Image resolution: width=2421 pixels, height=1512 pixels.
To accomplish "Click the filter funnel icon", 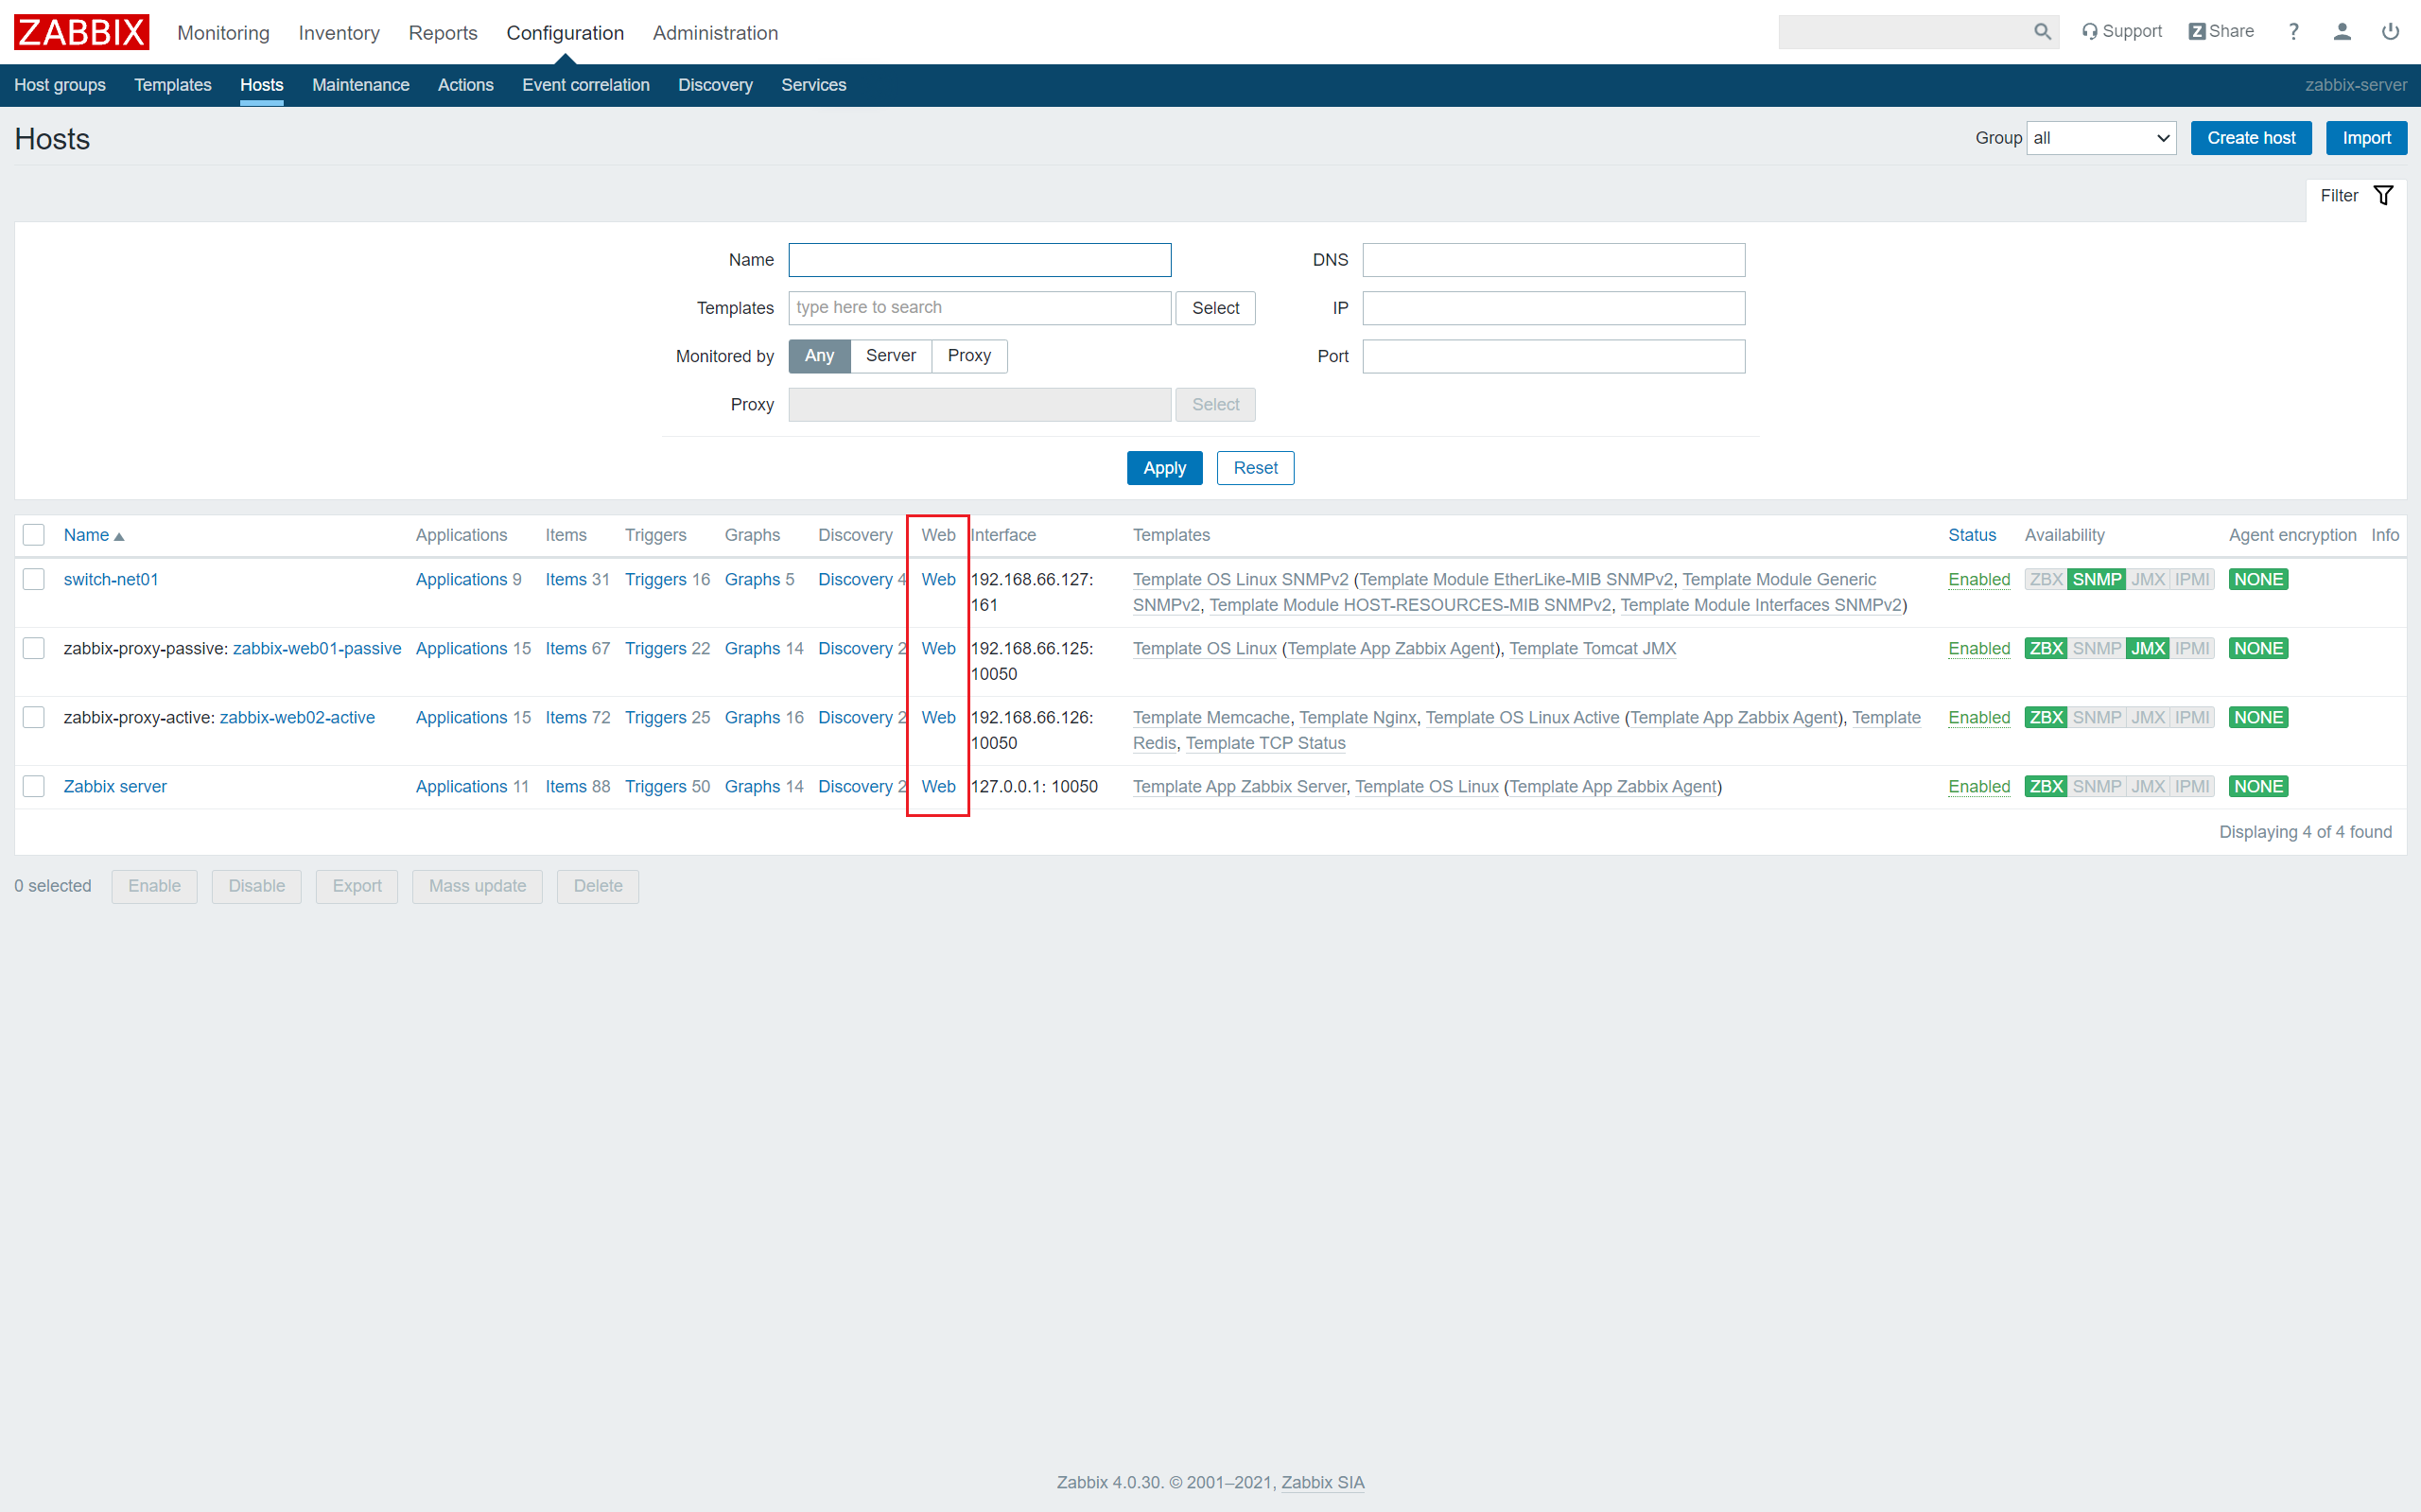I will 2385,195.
